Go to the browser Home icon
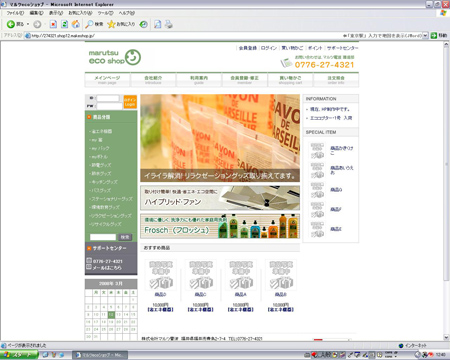Image resolution: width=450 pixels, height=360 pixels. 76,24
